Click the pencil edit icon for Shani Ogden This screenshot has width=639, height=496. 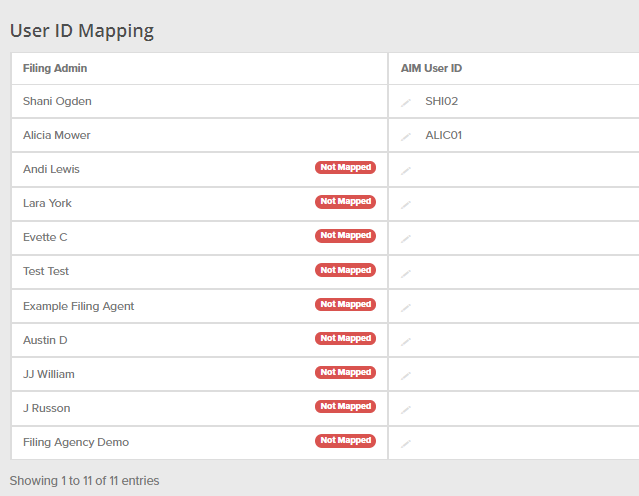406,102
